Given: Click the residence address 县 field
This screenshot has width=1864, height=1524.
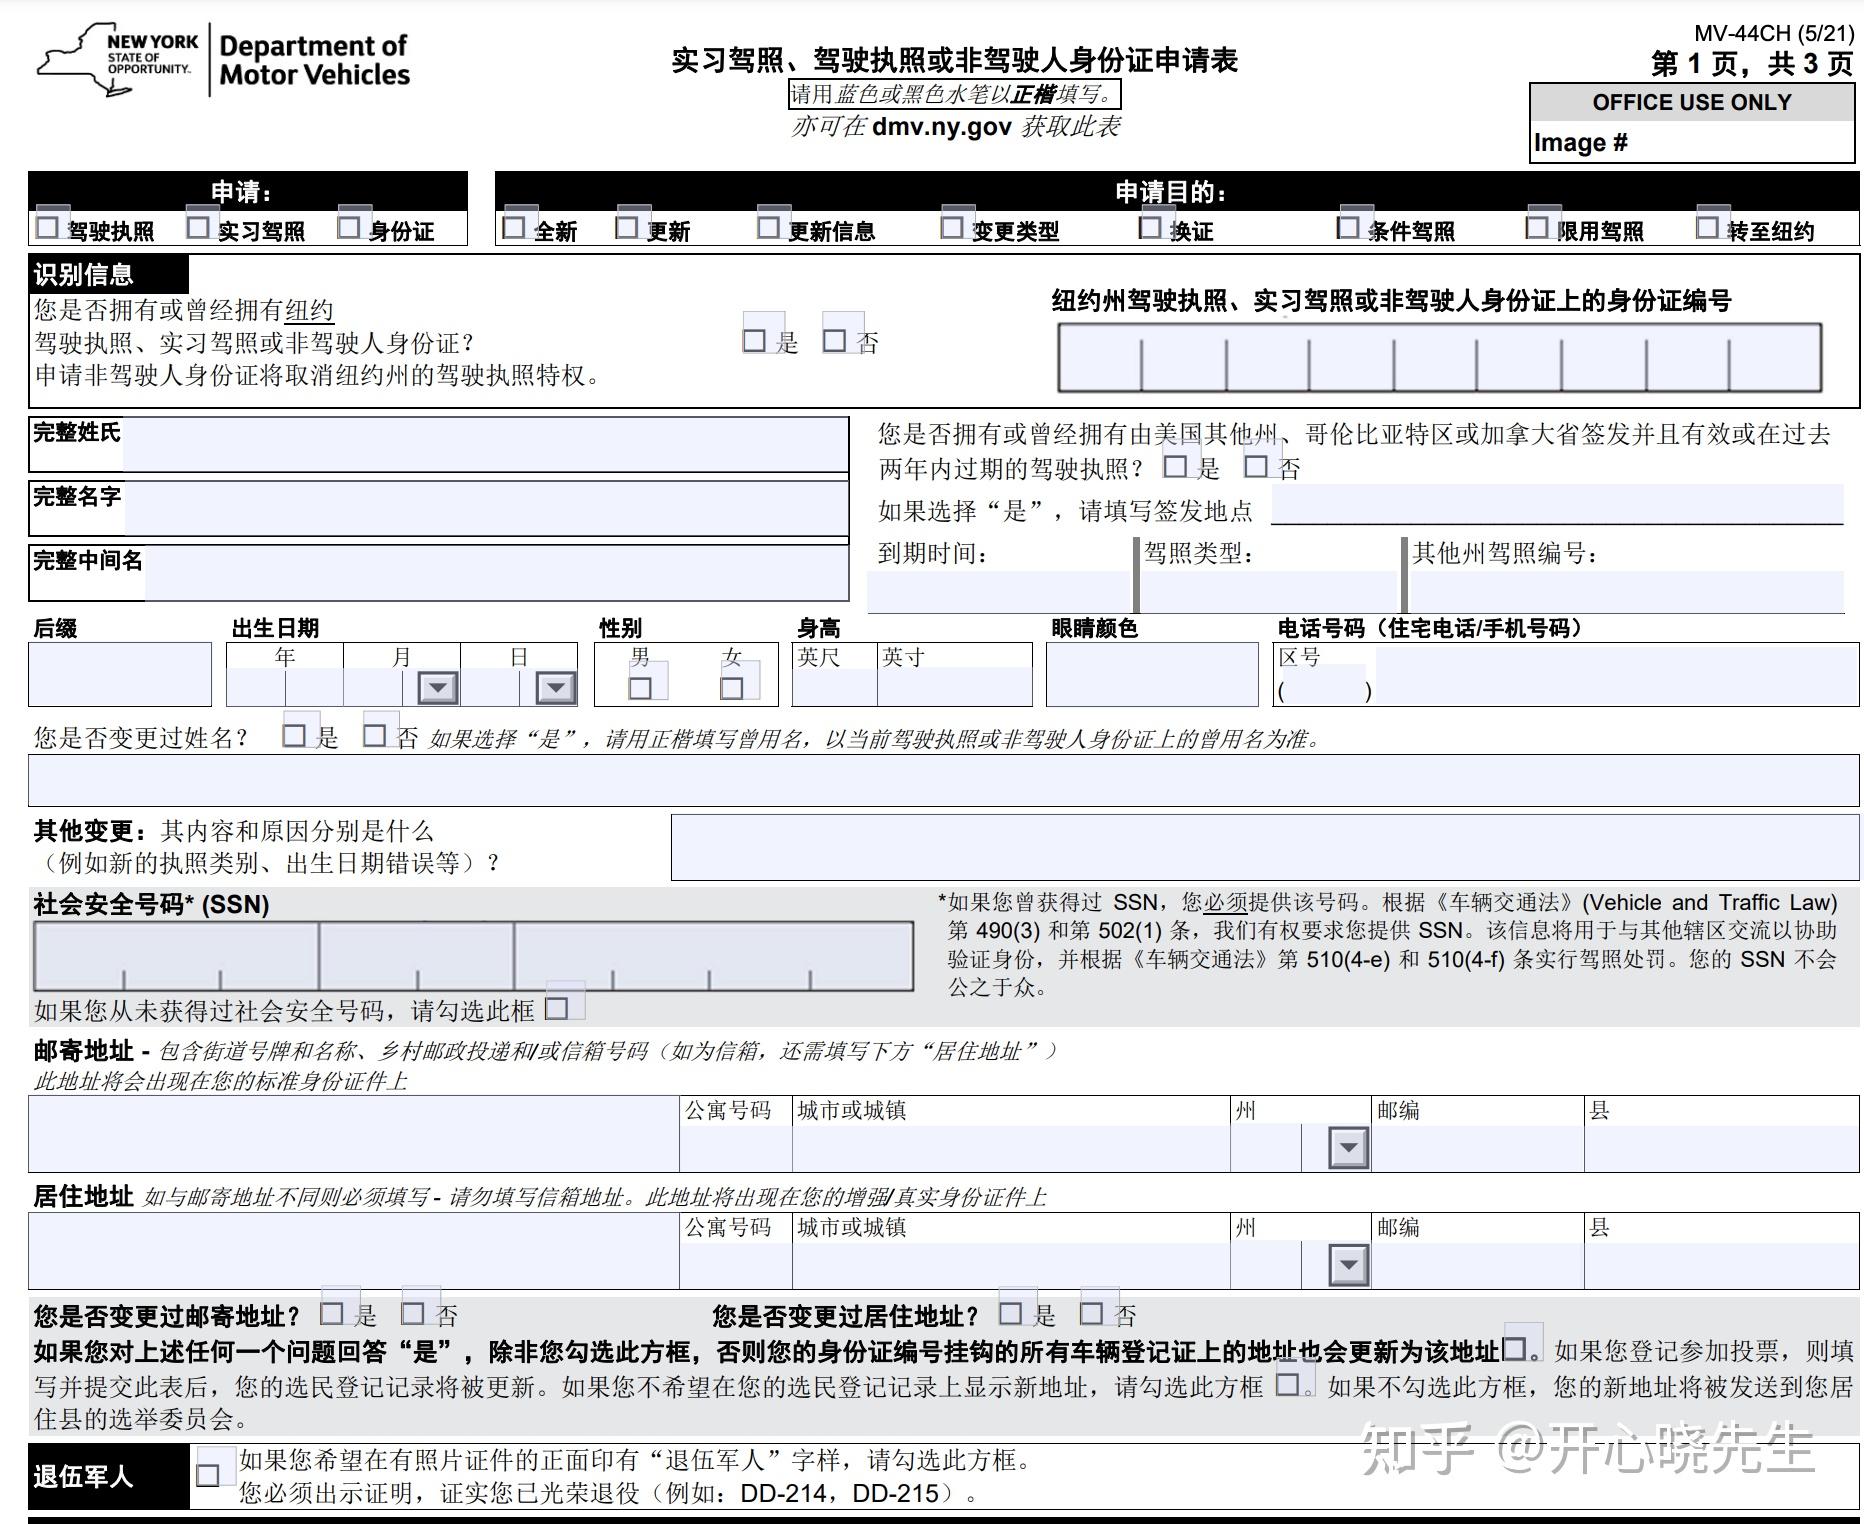Looking at the screenshot, I should coord(1722,1265).
